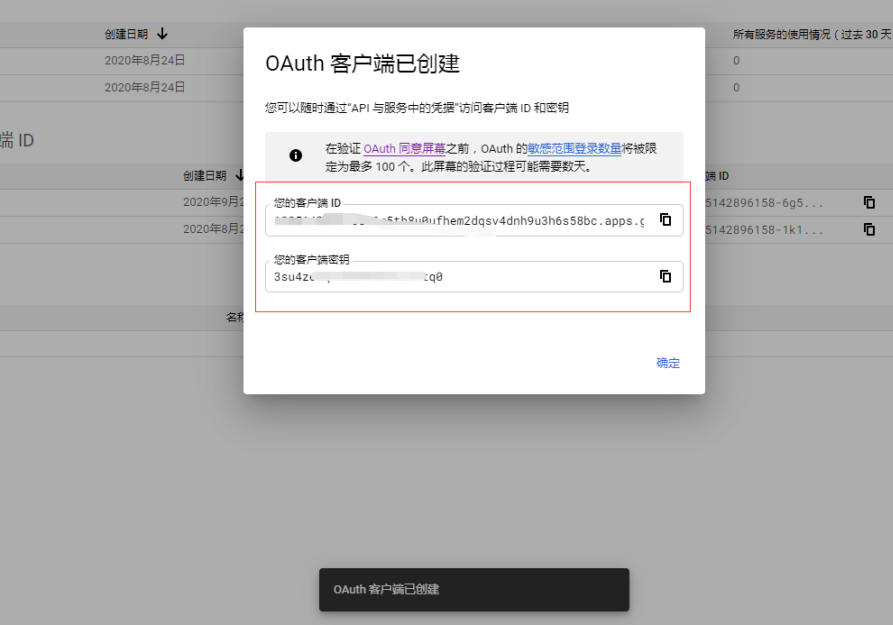Click client ID text 5142896158-6g5...
The height and width of the screenshot is (625, 893).
[764, 203]
